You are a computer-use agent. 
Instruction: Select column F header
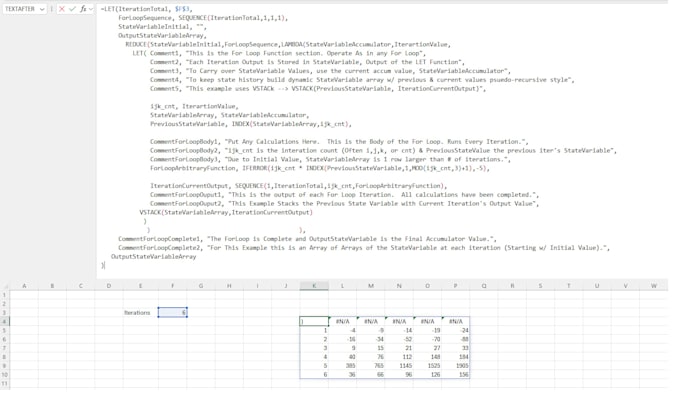(173, 286)
